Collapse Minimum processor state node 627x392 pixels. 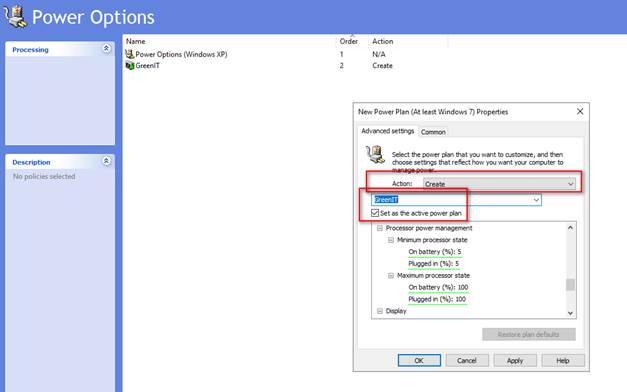[x=391, y=240]
